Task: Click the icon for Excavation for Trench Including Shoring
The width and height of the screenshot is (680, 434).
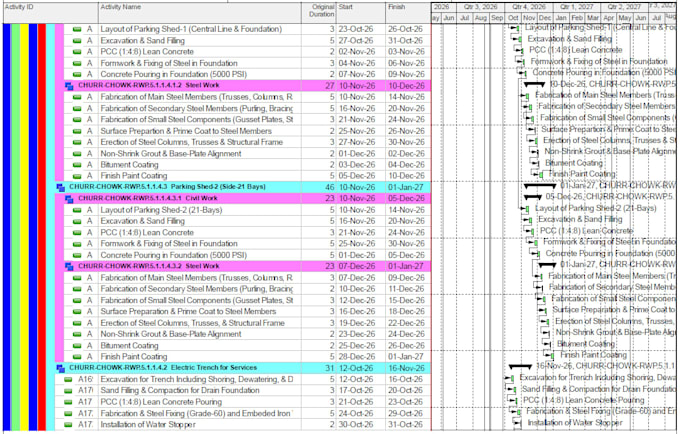Action: [x=68, y=380]
